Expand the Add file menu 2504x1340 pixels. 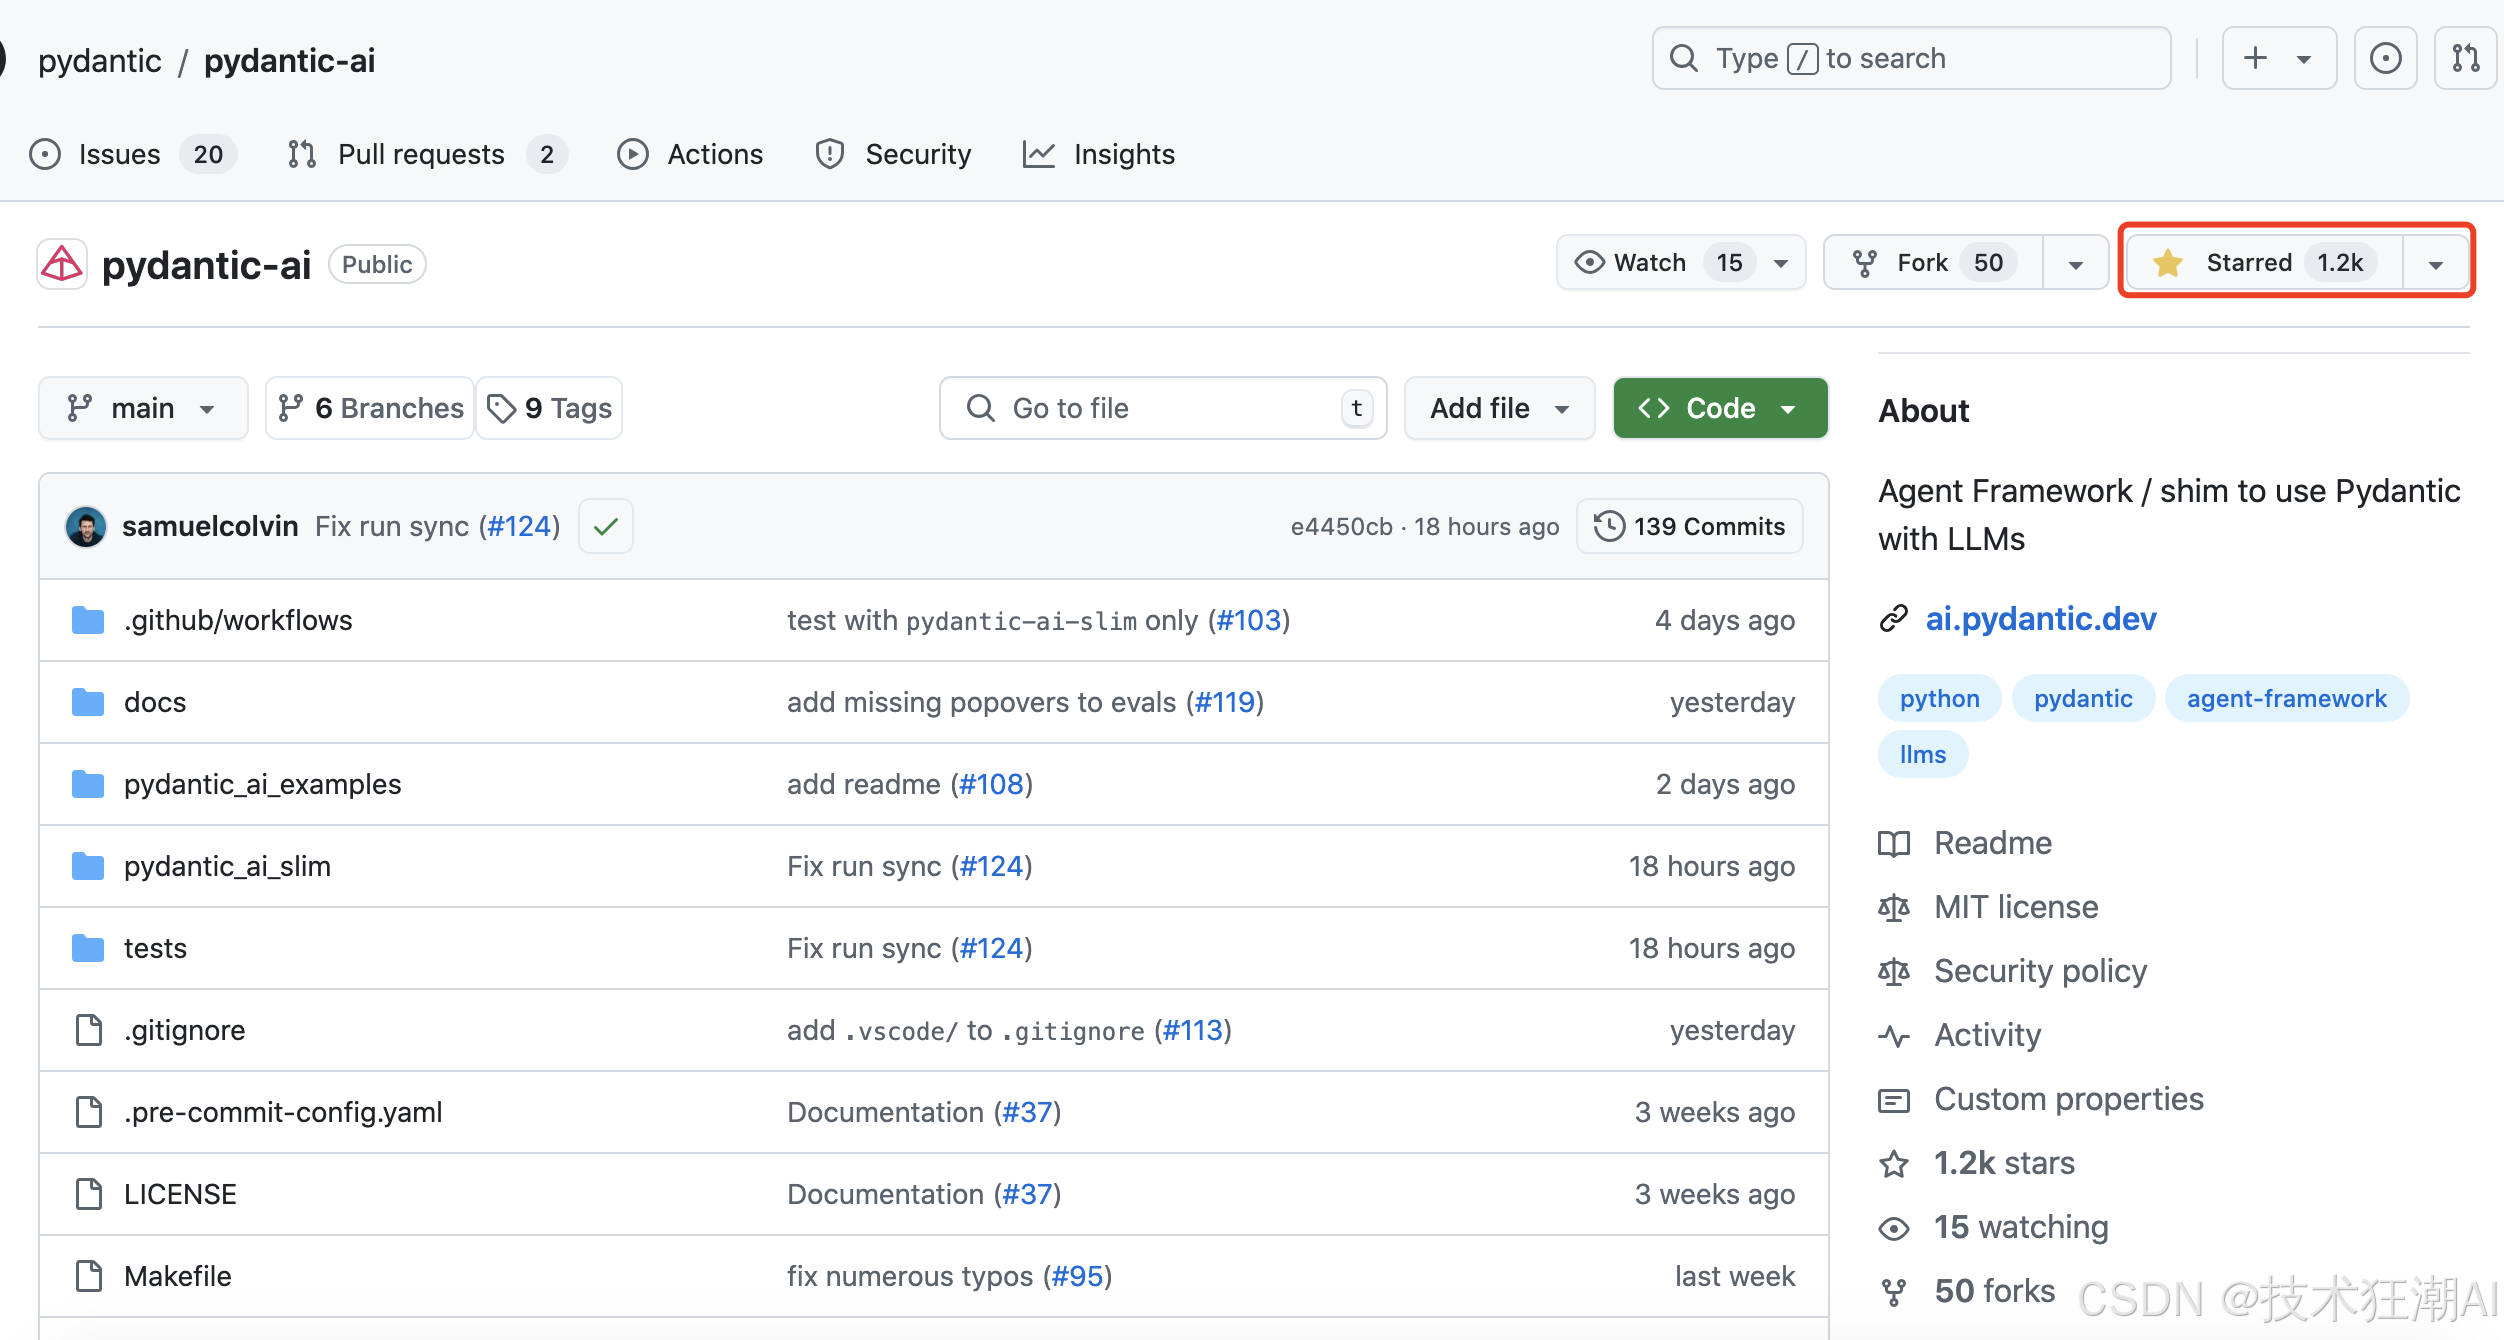pyautogui.click(x=1498, y=408)
